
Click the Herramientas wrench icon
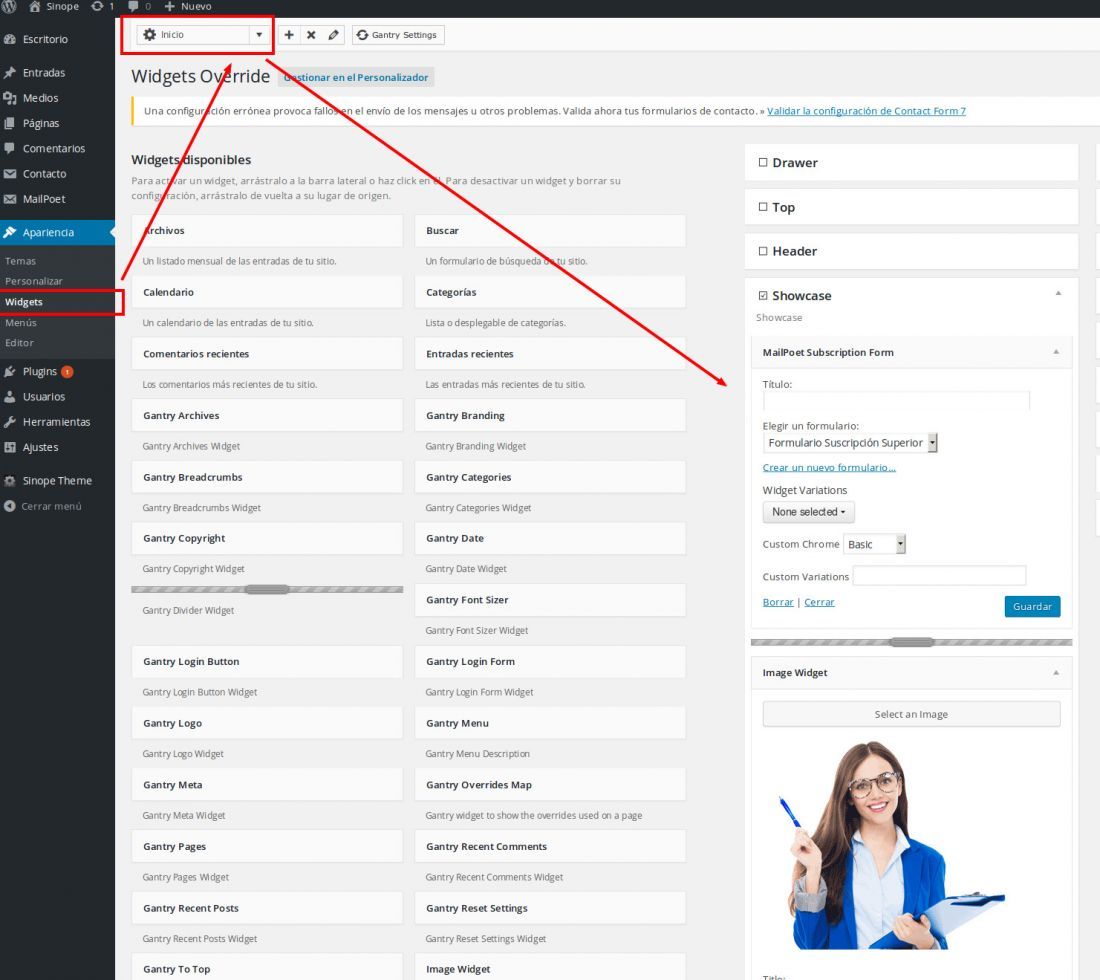[10, 422]
